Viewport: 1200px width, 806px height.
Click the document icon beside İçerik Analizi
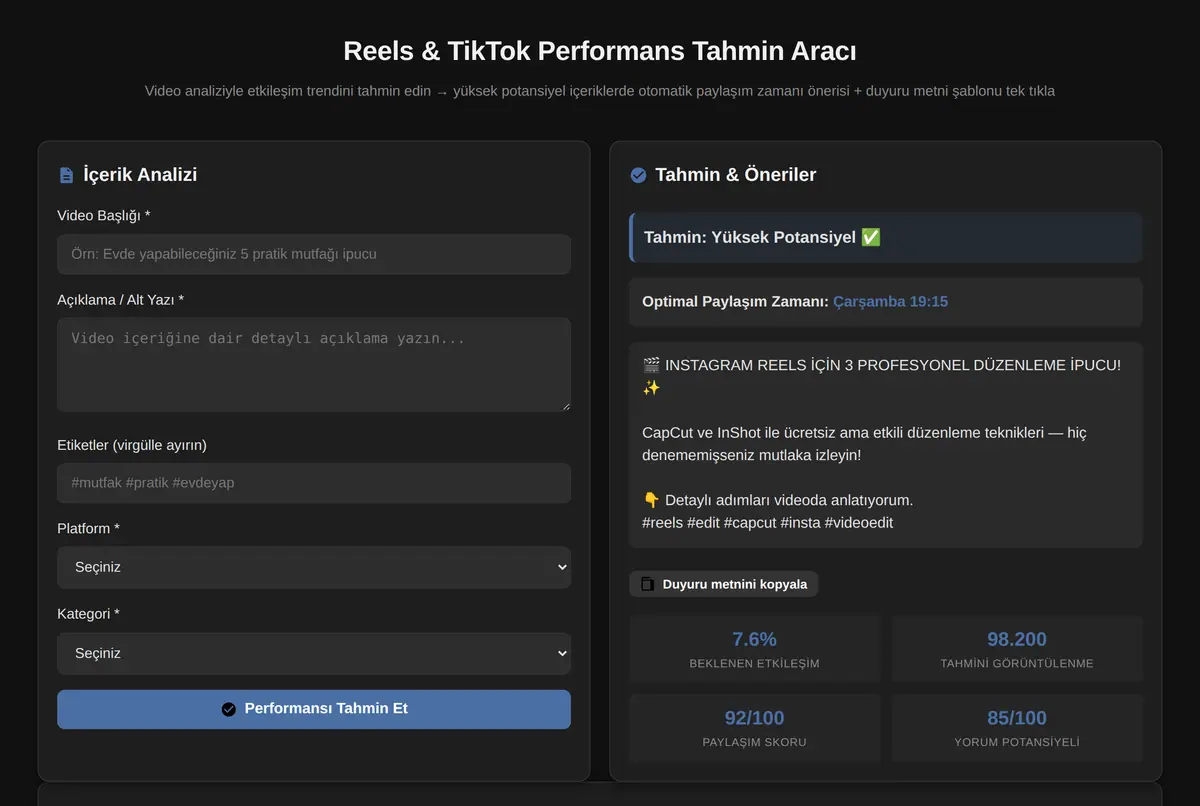(x=66, y=175)
